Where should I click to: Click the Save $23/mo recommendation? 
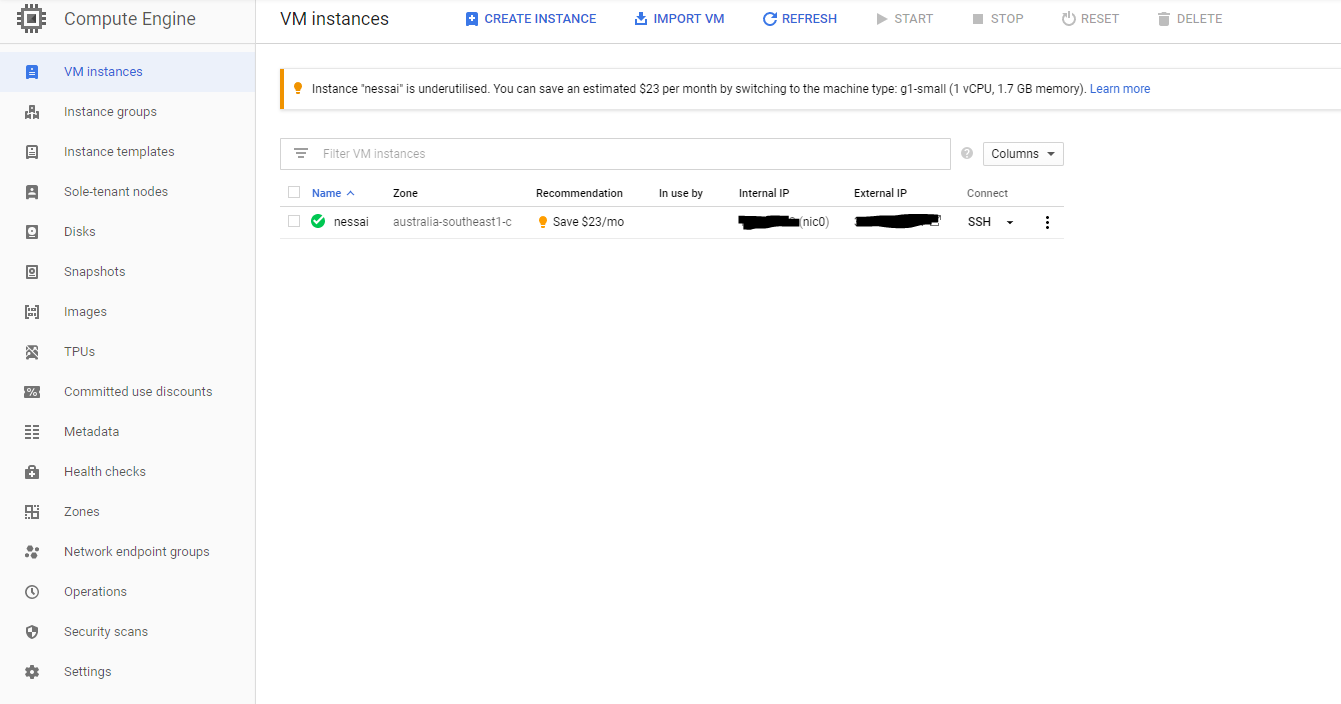[x=588, y=222]
